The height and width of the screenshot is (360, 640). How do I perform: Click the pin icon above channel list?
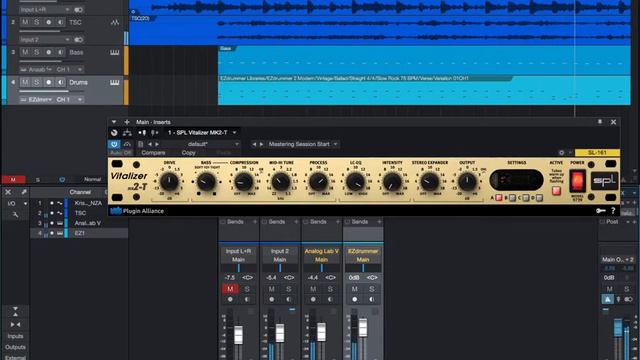[x=23, y=192]
